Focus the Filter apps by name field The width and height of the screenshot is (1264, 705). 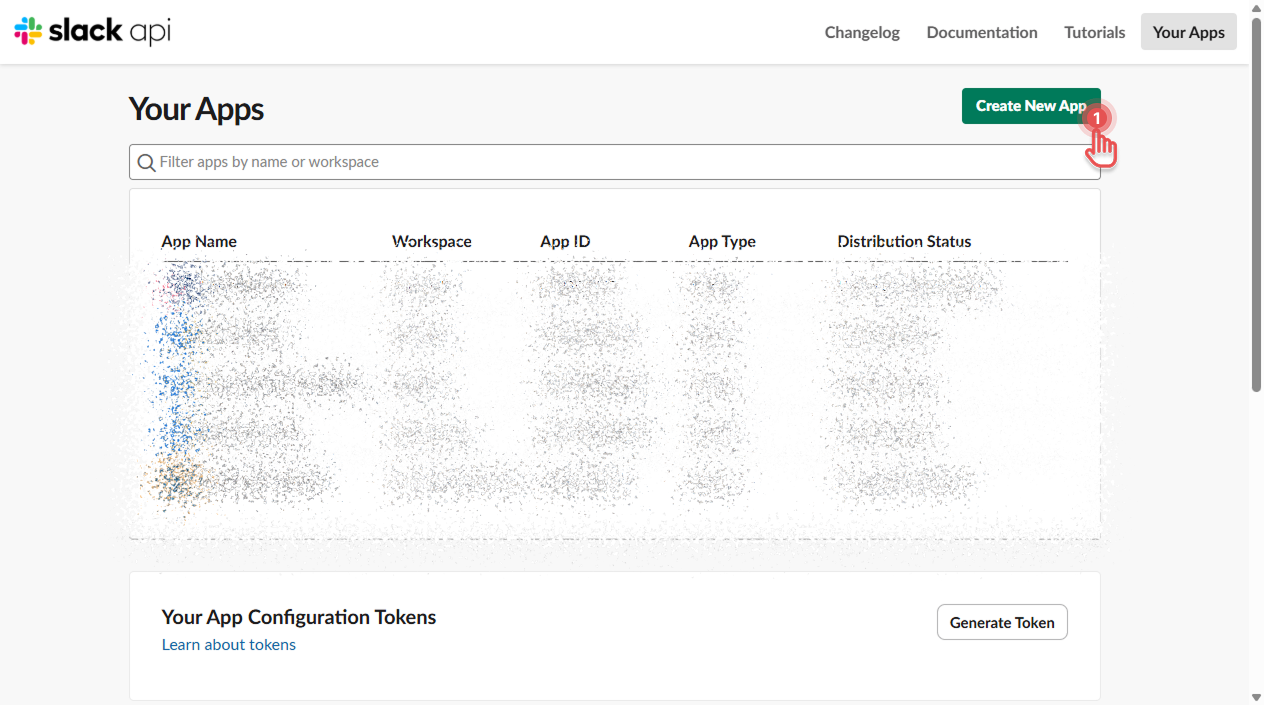point(614,162)
